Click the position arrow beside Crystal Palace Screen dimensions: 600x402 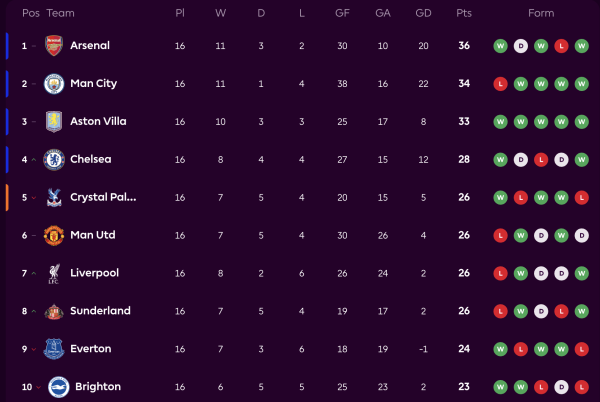coord(35,198)
